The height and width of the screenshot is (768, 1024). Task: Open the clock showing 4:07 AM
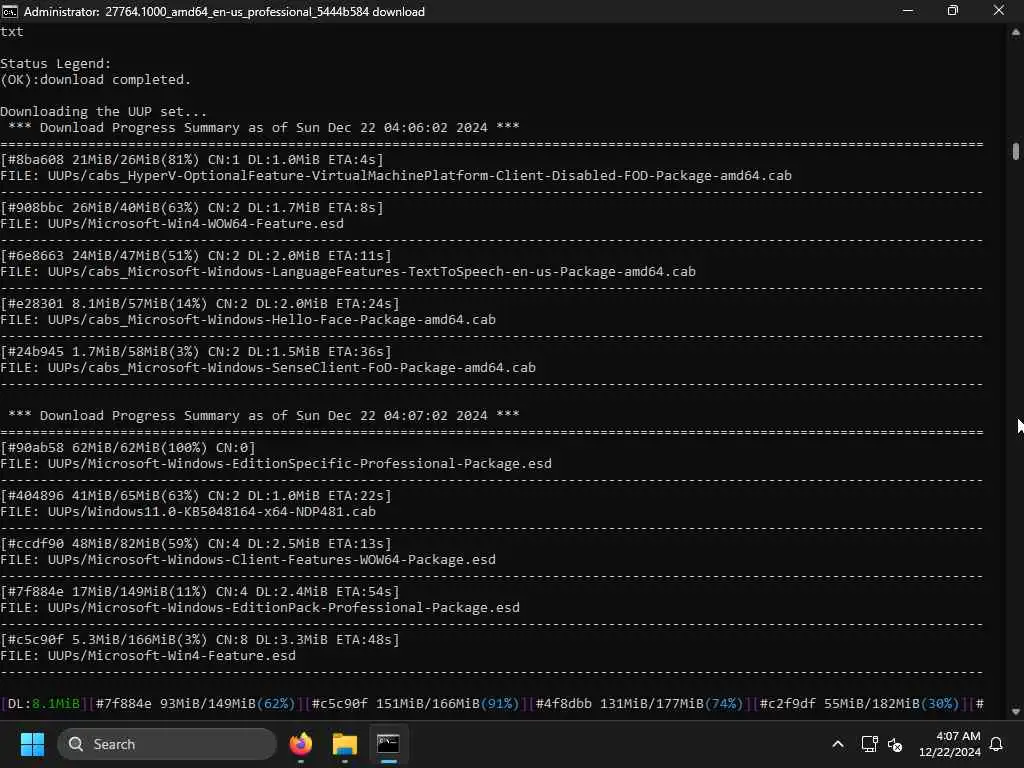pyautogui.click(x=950, y=744)
